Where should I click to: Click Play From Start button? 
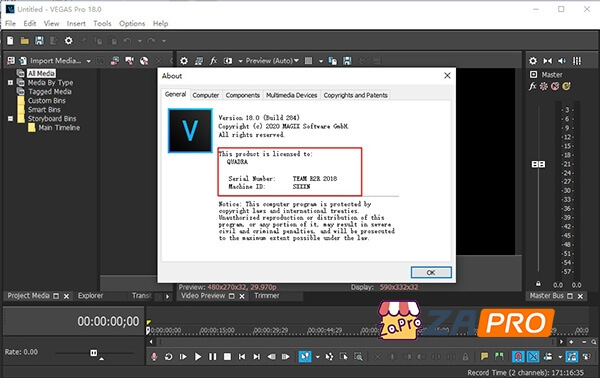183,357
